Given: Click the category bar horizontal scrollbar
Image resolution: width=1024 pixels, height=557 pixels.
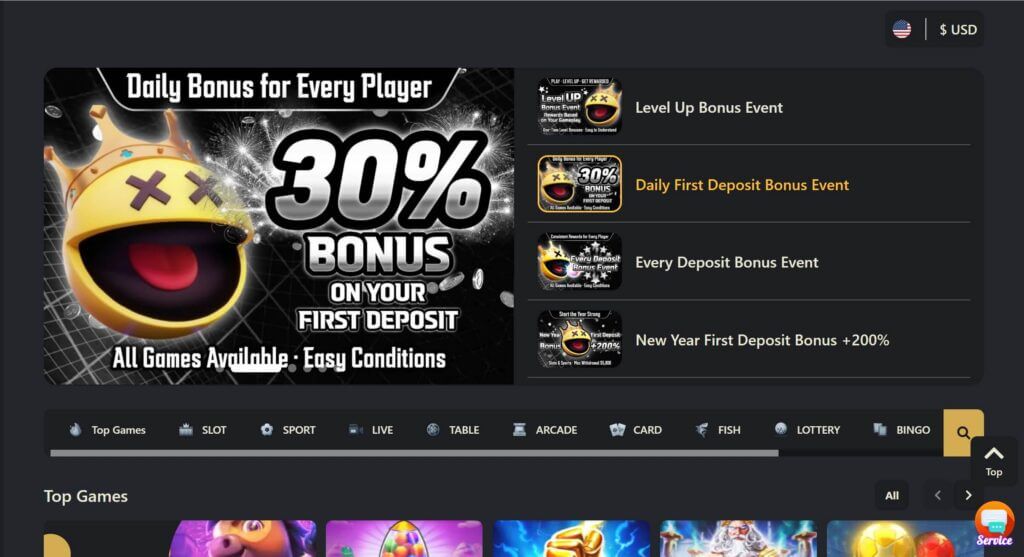Looking at the screenshot, I should [414, 453].
